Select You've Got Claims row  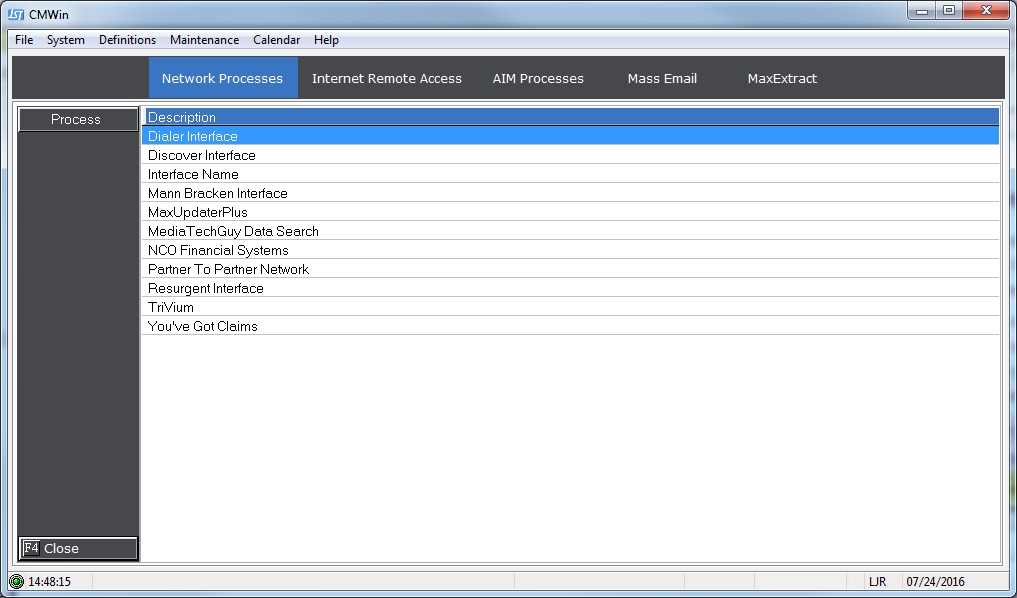[x=202, y=326]
